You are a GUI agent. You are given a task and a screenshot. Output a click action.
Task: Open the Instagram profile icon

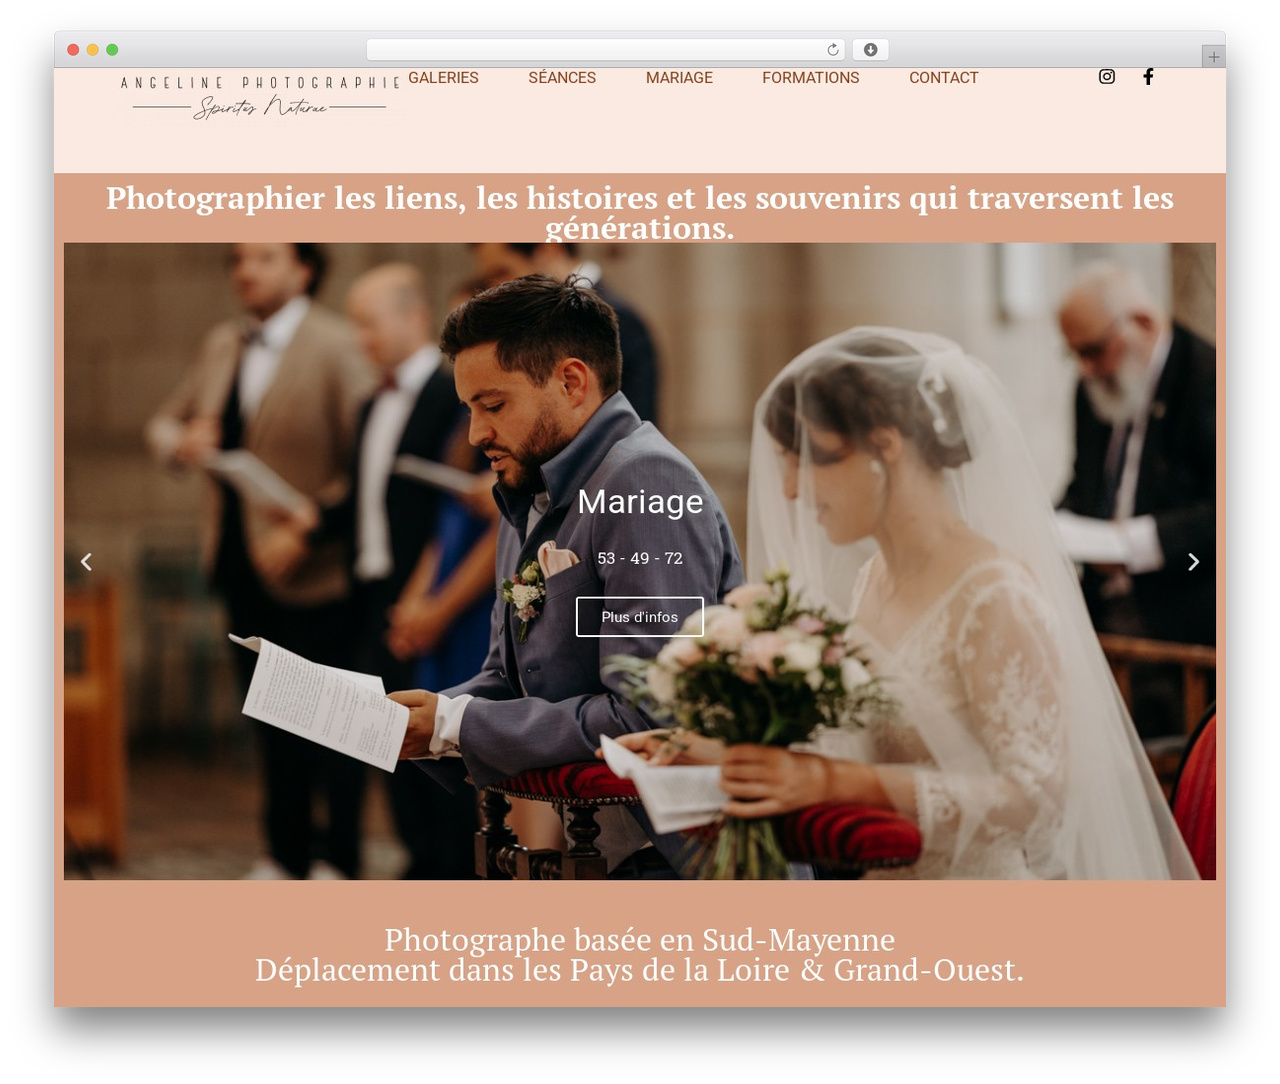coord(1107,77)
